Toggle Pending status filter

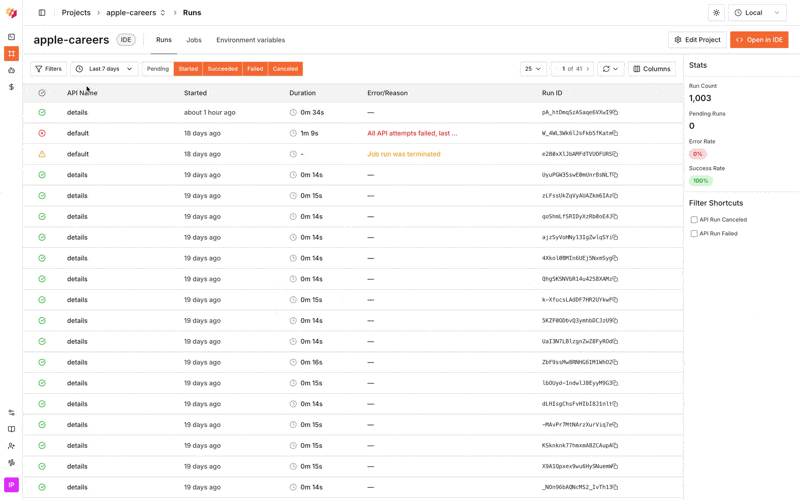click(x=158, y=69)
